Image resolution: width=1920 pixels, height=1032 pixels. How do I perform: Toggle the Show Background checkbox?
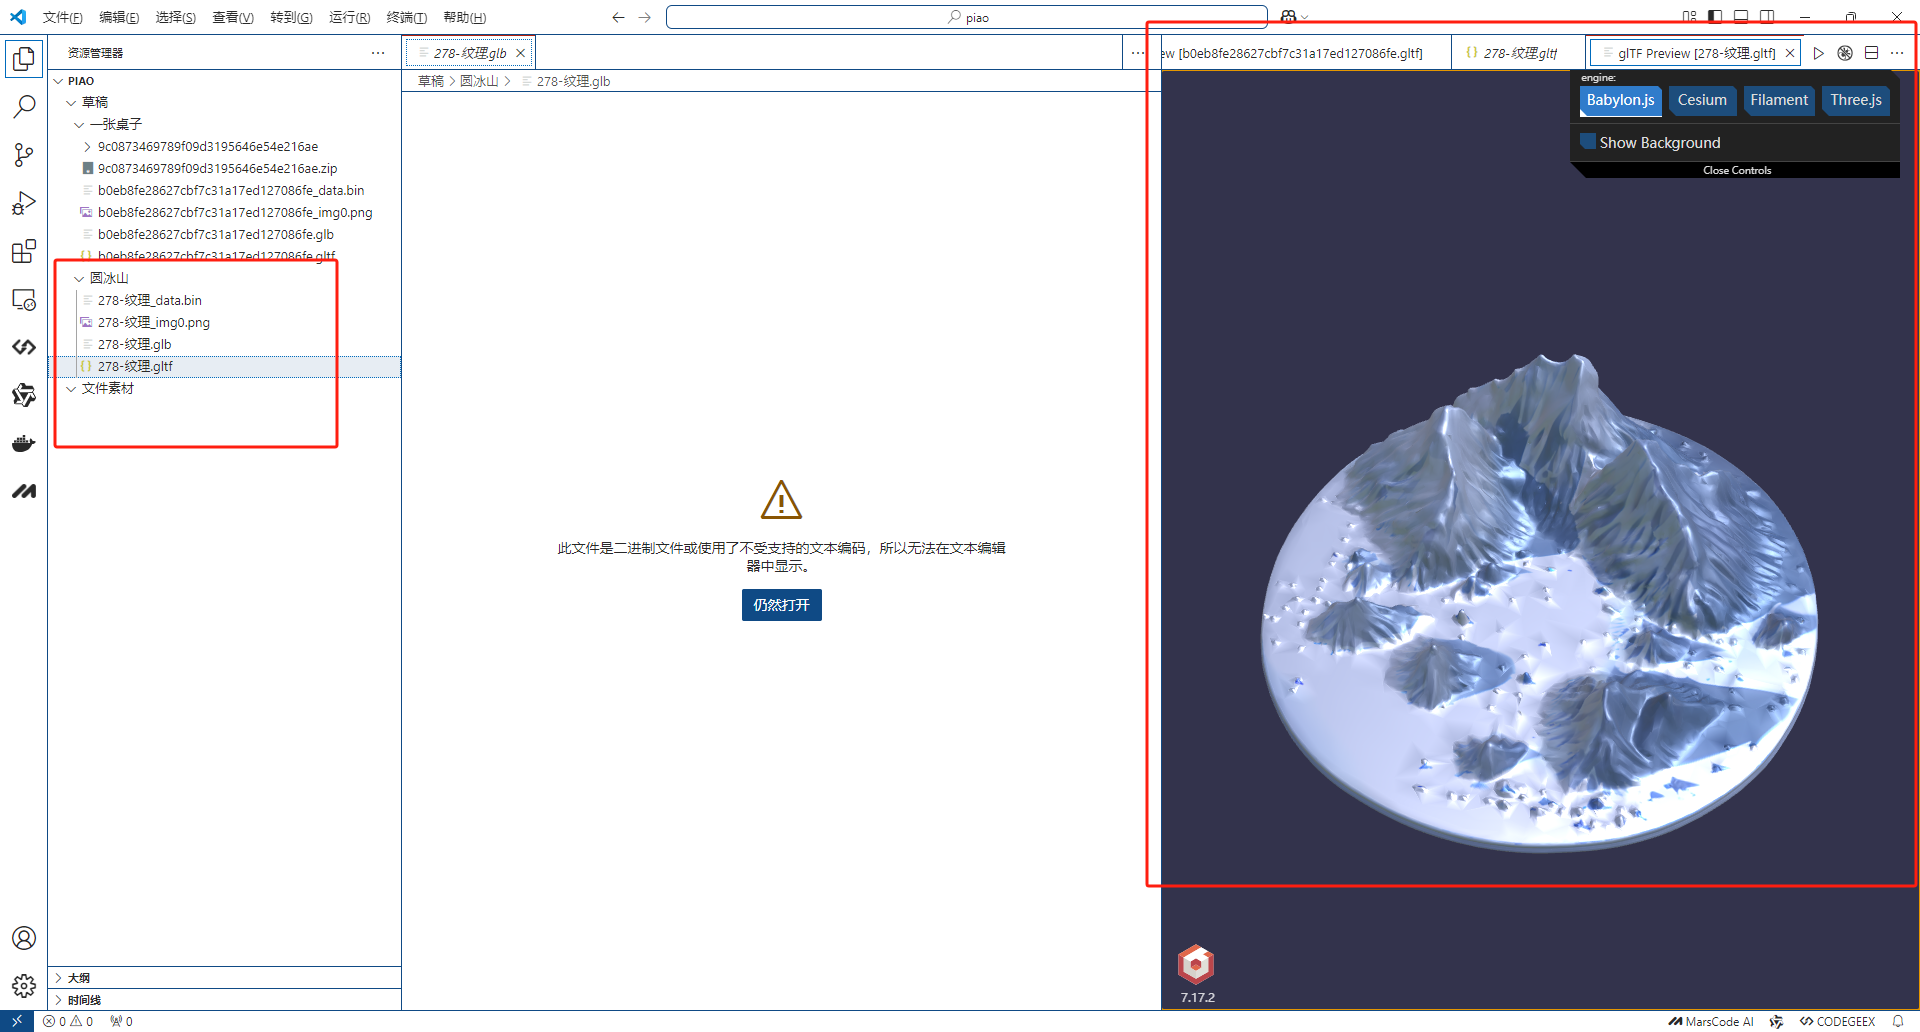click(1588, 142)
